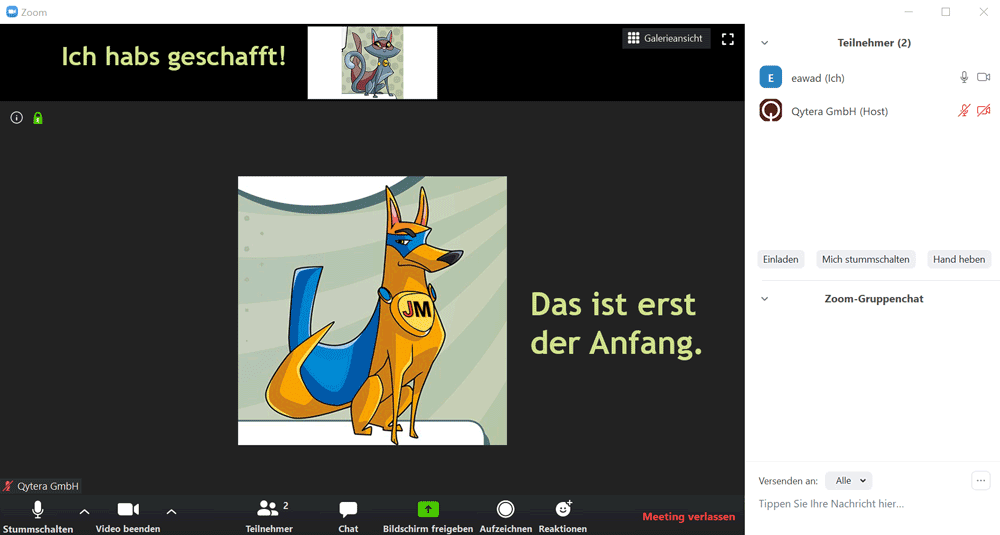Collapse the Zoom-Gruppenchat section chevron
Screen dimensions: 1000x535
click(x=765, y=299)
